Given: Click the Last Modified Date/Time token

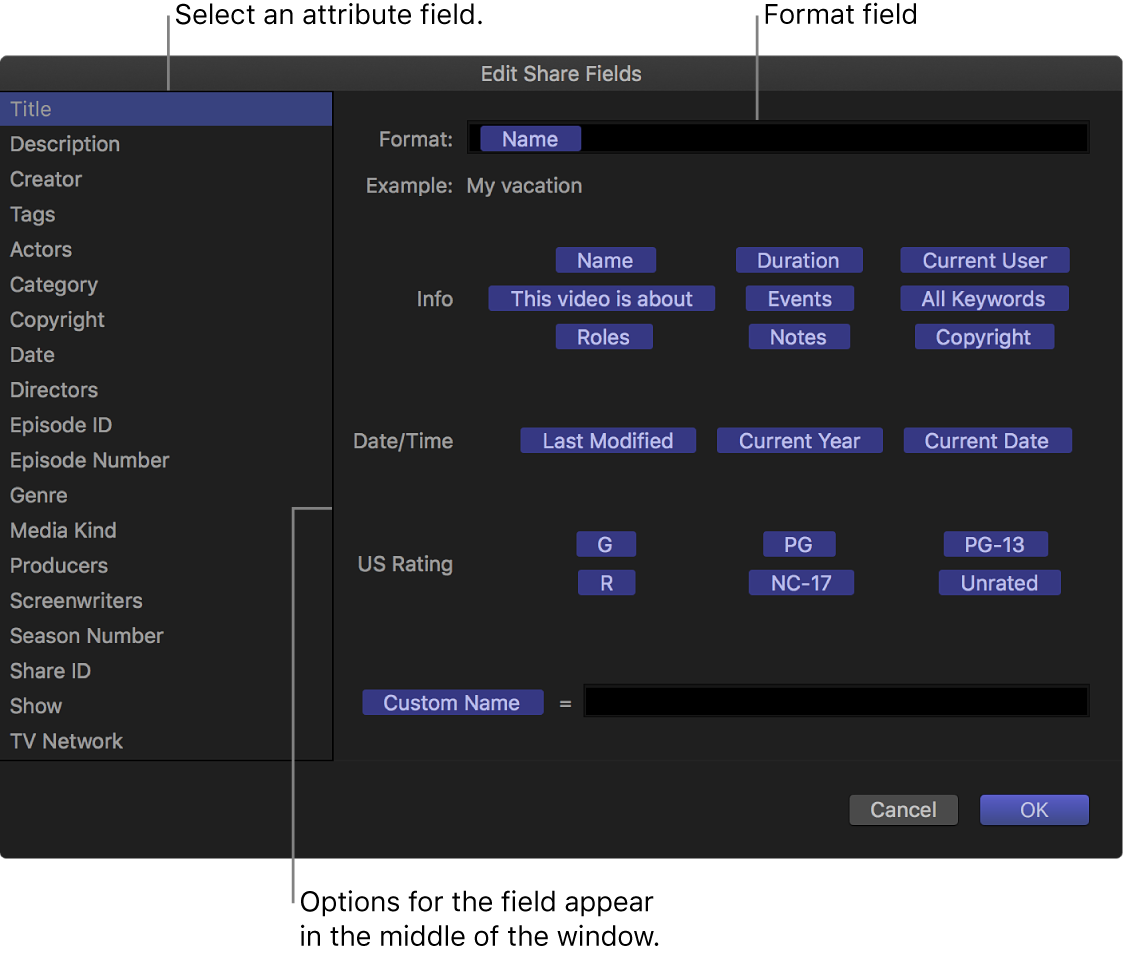Looking at the screenshot, I should 607,440.
